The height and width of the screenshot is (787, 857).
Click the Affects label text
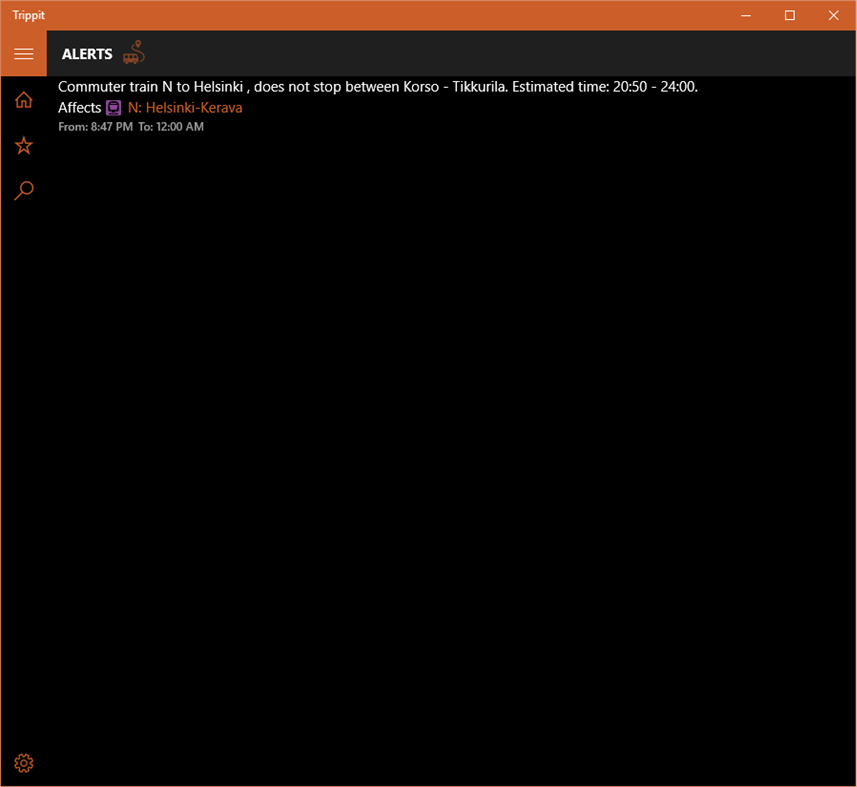[x=80, y=107]
